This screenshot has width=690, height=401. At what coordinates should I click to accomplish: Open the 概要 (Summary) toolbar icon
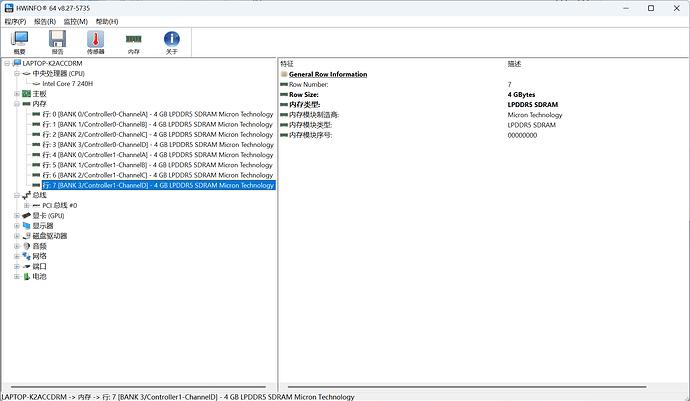20,42
